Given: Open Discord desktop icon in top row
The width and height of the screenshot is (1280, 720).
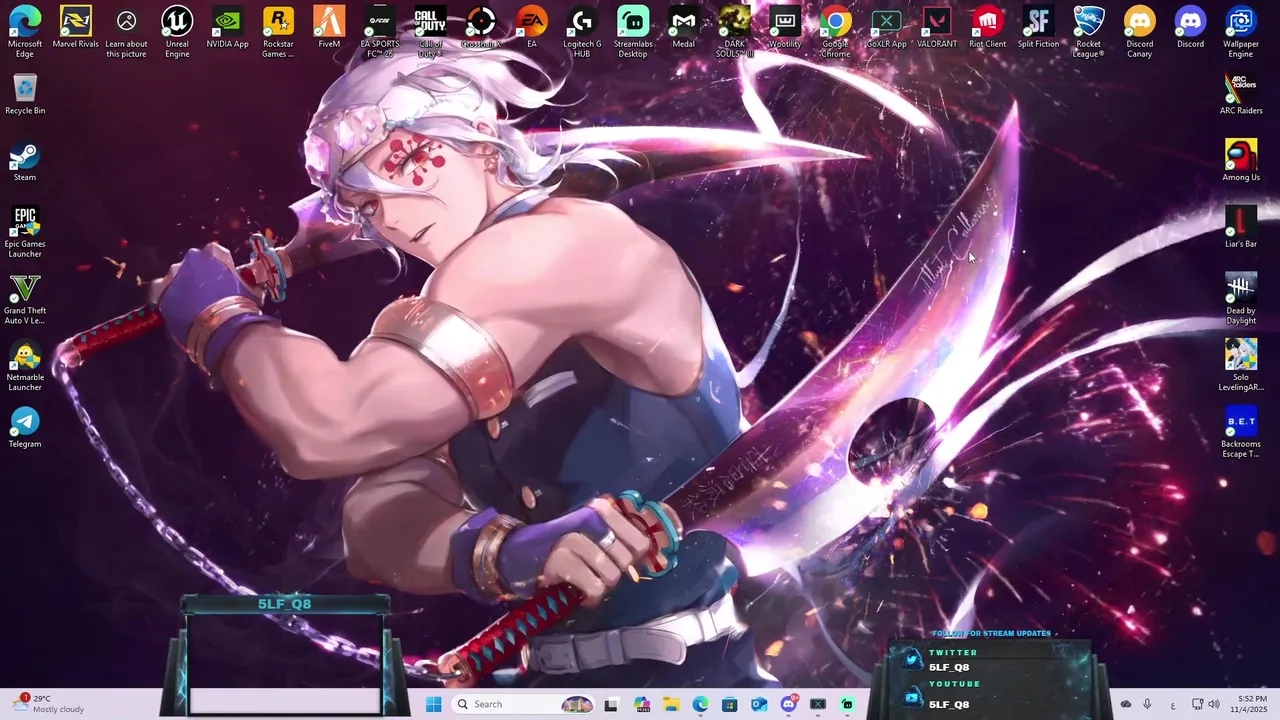Looking at the screenshot, I should 1190,27.
